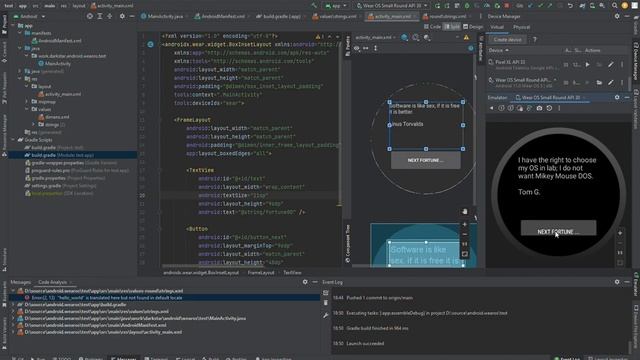The image size is (640, 360).
Task: Open the Android project view dropdown
Action: pyautogui.click(x=29, y=16)
